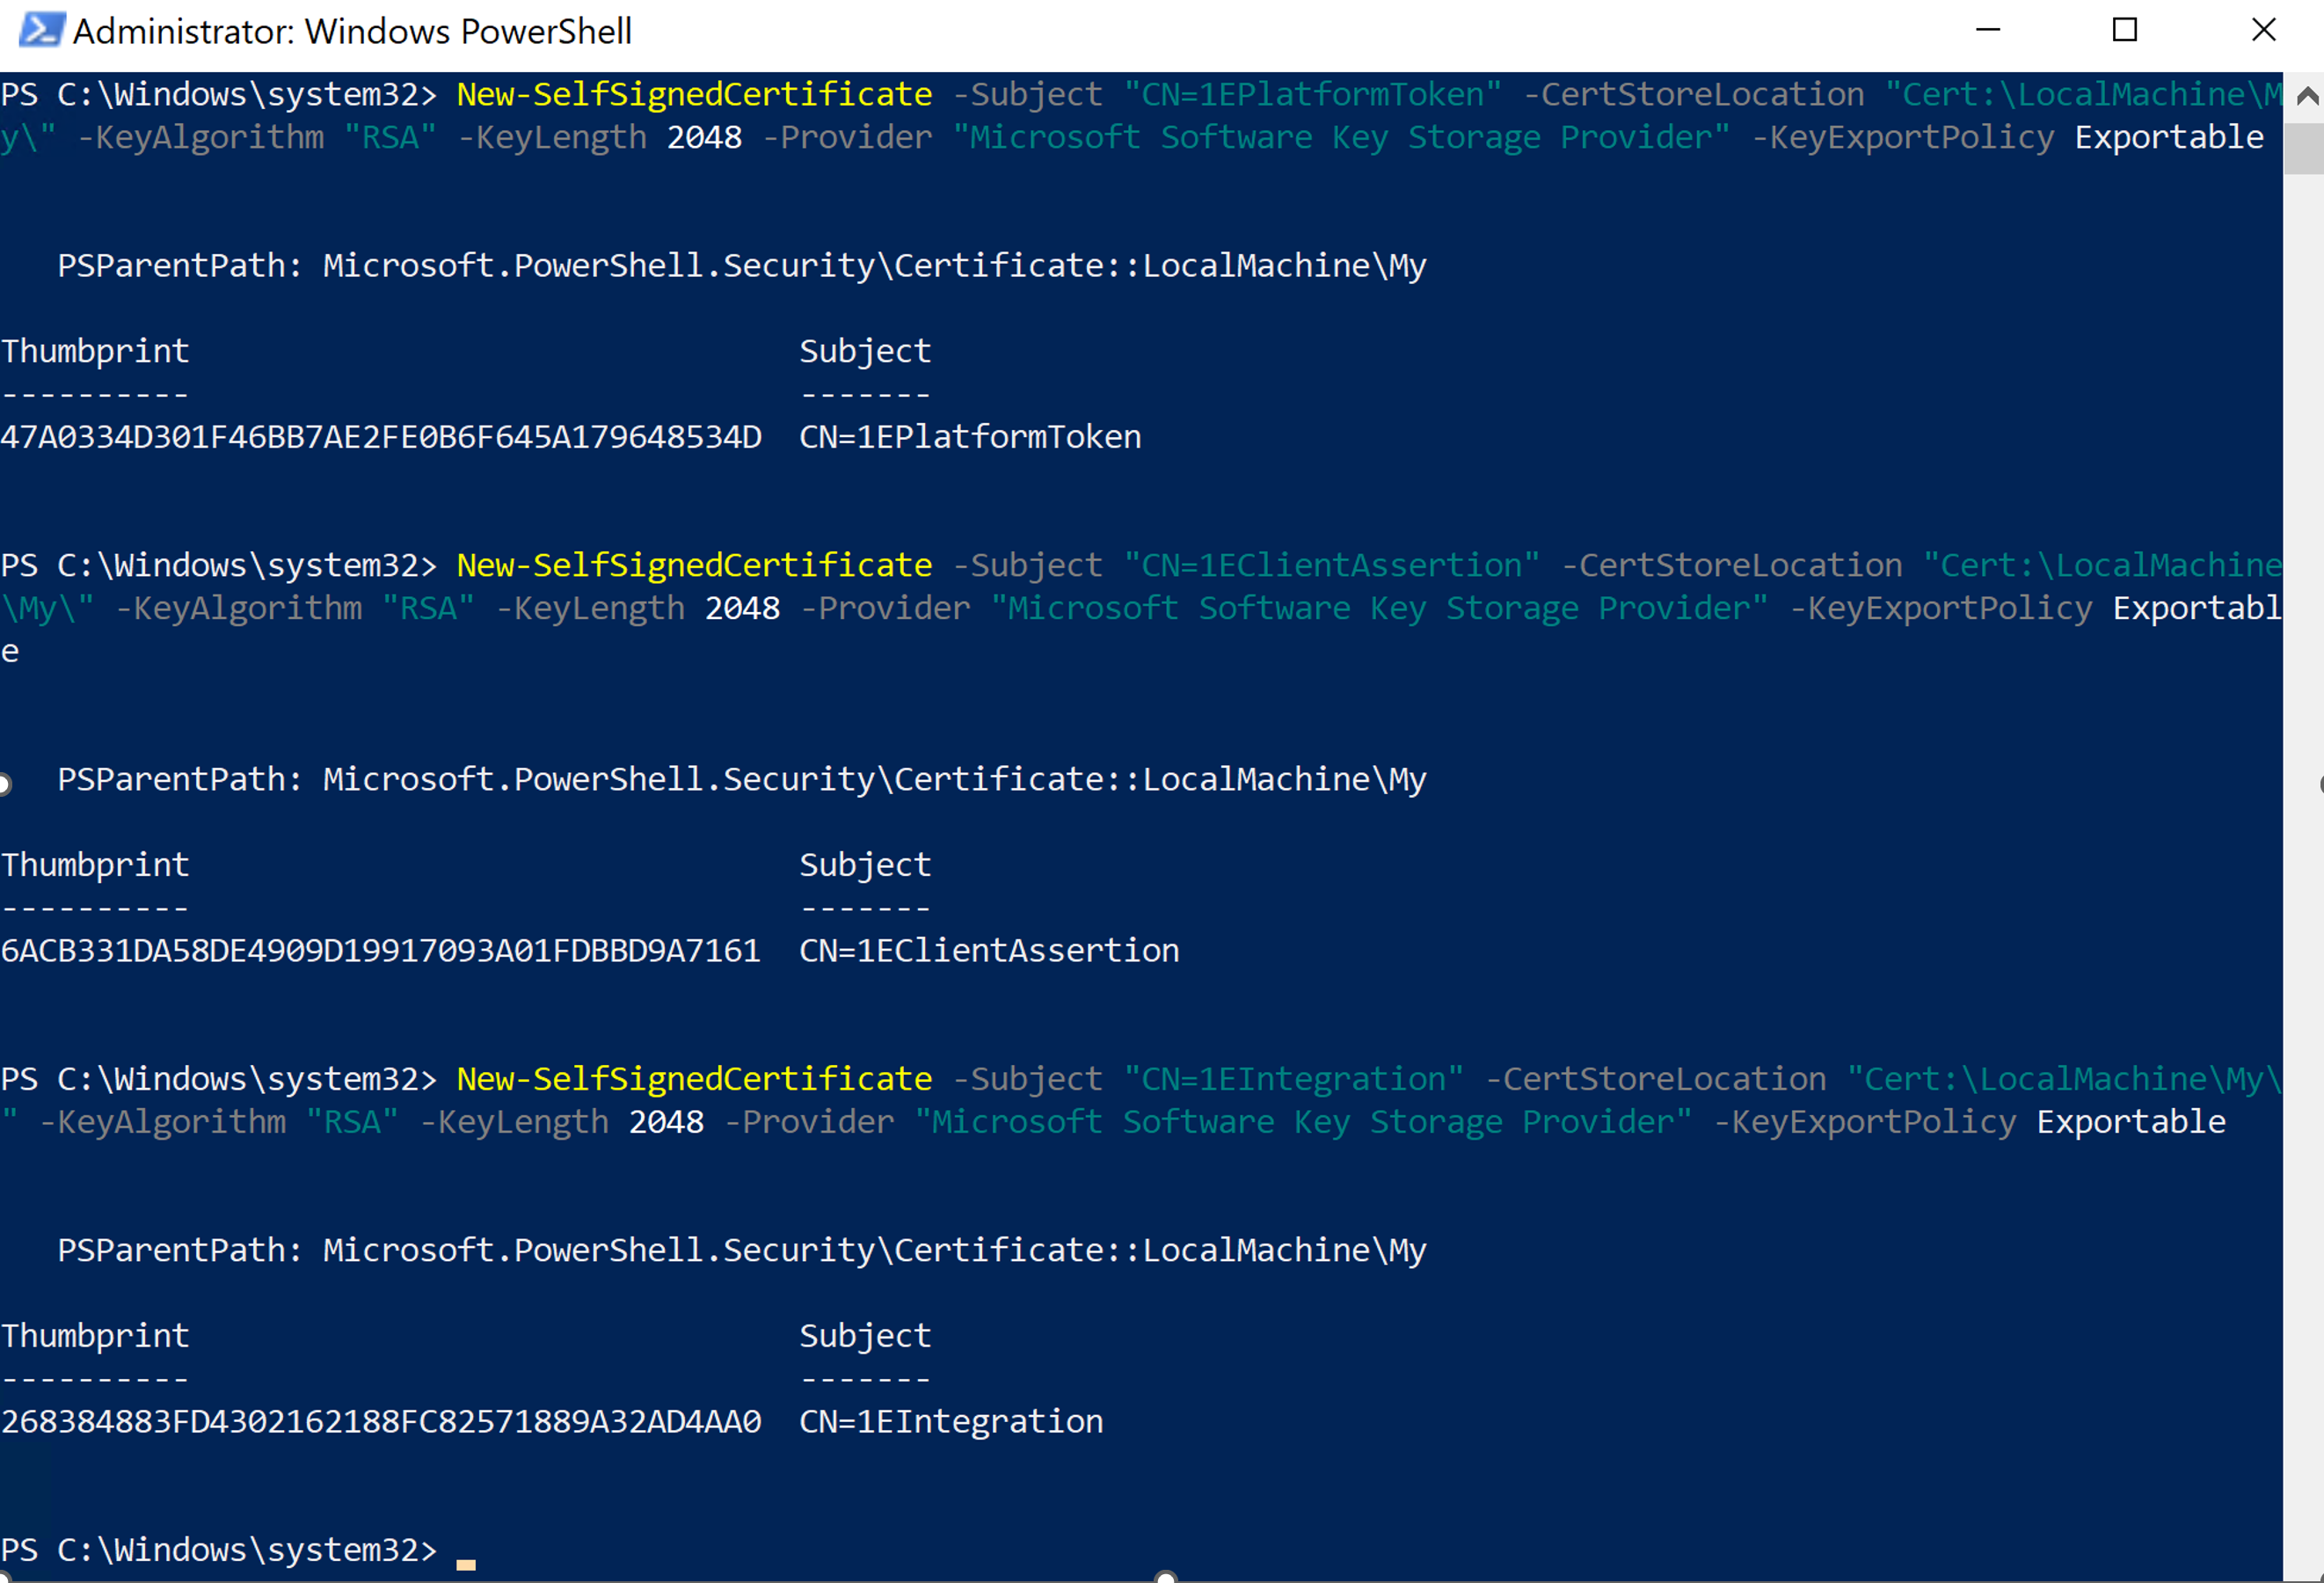Click the last PSParentPath output line
The width and height of the screenshot is (2324, 1583).
pos(740,1250)
